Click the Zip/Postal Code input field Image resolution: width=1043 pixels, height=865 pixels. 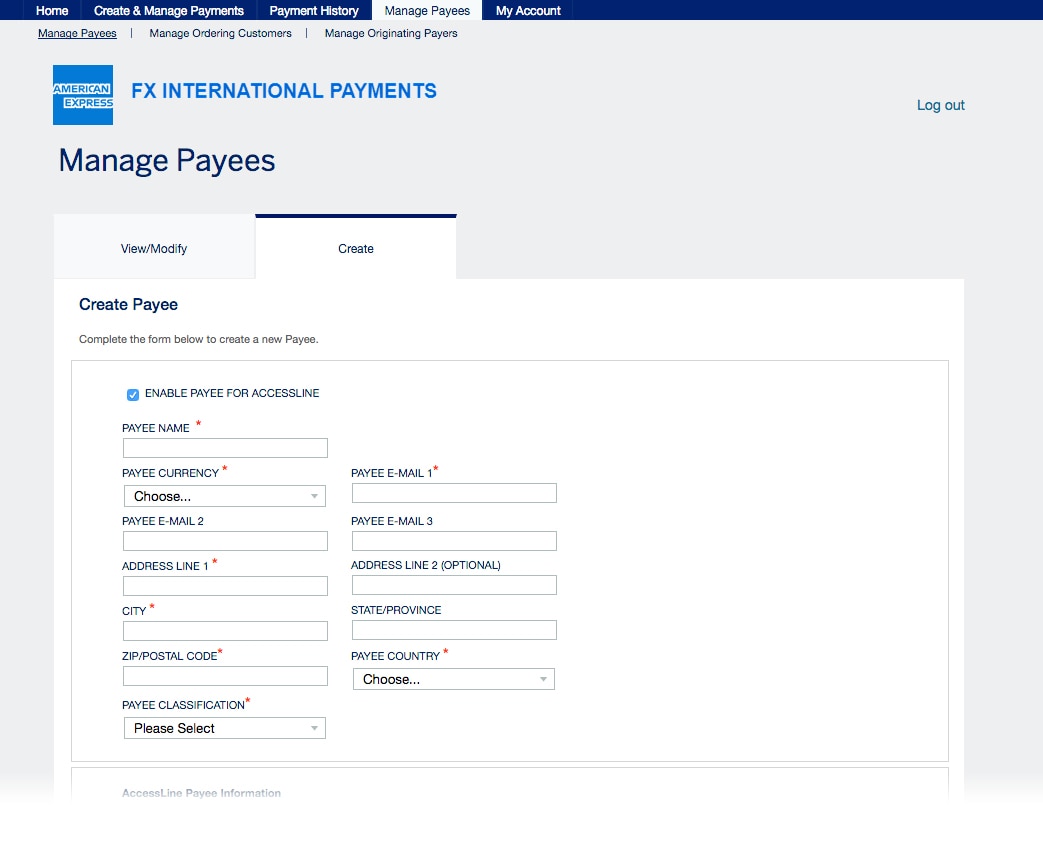[x=224, y=676]
